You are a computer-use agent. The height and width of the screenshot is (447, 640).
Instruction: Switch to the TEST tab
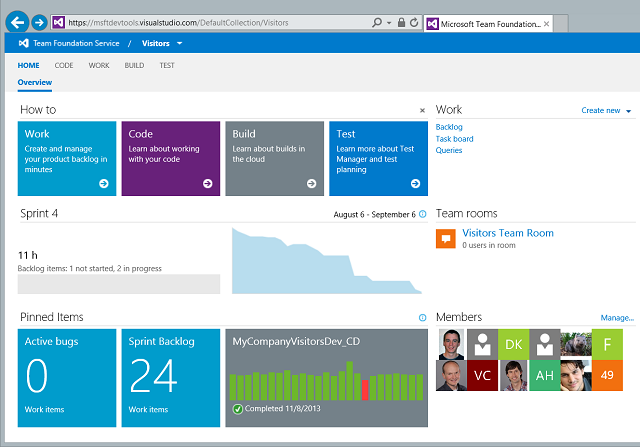[x=167, y=65]
